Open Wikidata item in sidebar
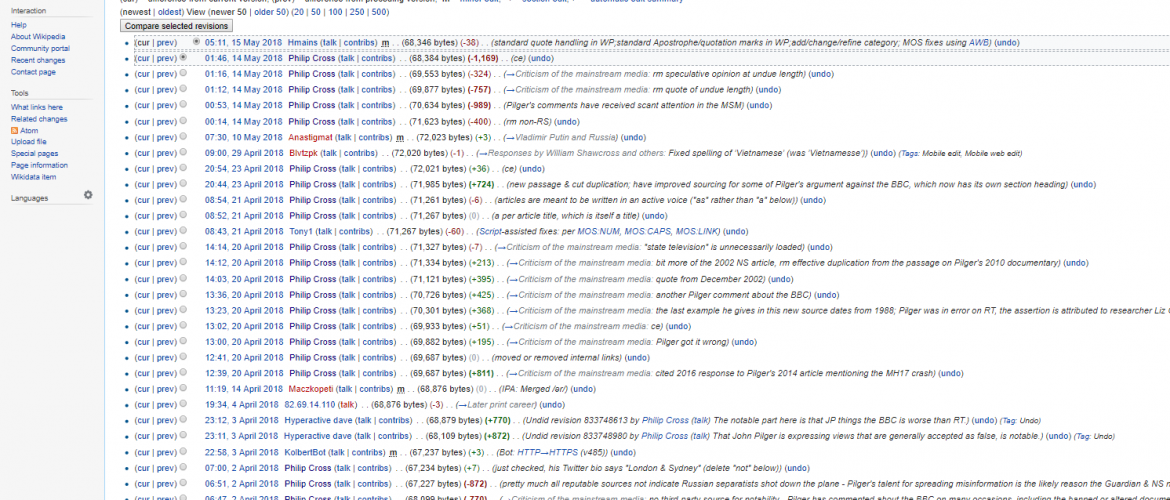 [33, 177]
